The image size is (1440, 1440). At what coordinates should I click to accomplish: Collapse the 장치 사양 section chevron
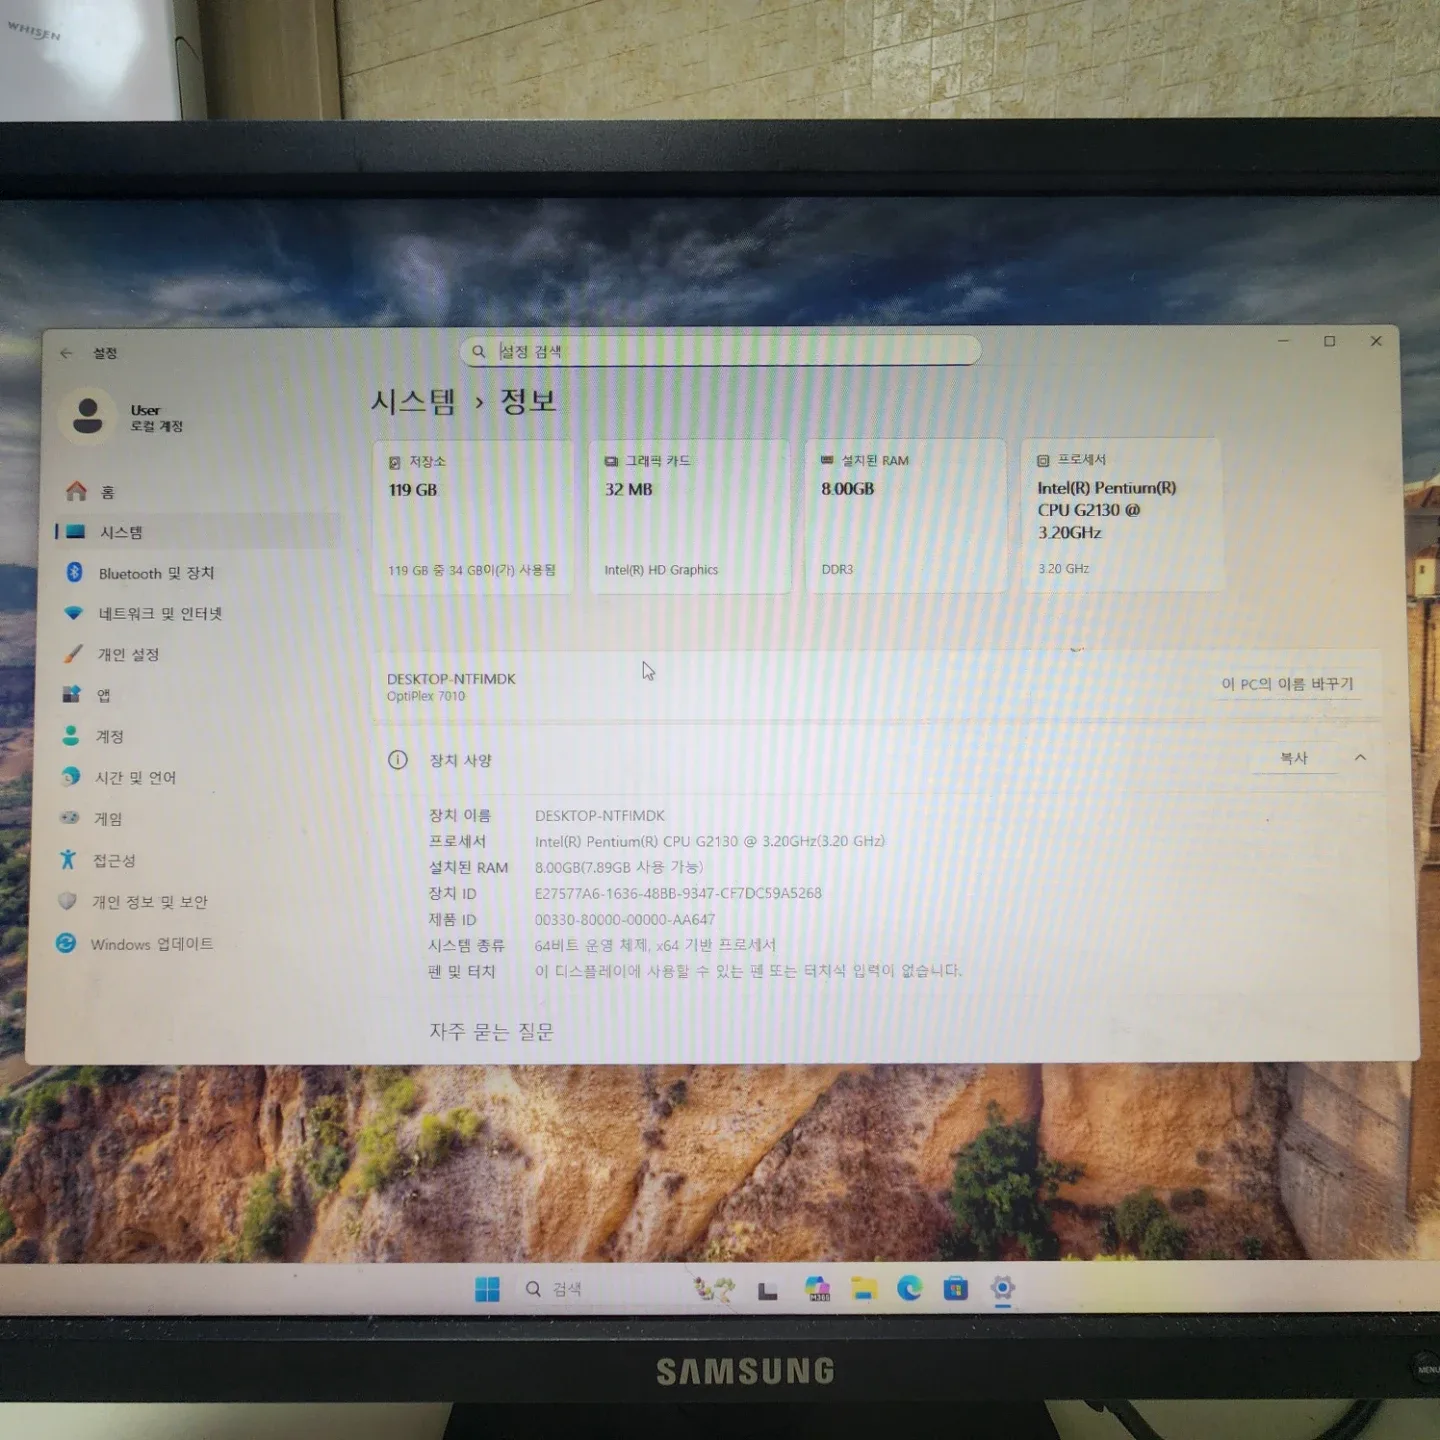tap(1360, 758)
